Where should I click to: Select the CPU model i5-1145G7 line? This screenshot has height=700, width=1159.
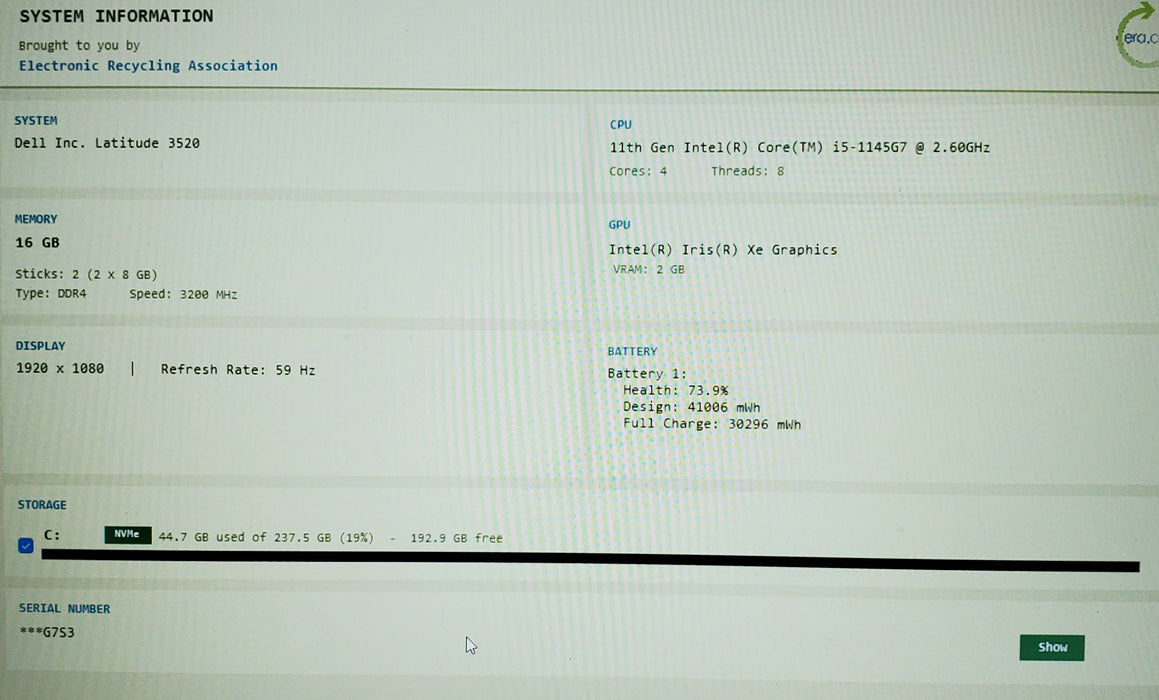pos(799,147)
